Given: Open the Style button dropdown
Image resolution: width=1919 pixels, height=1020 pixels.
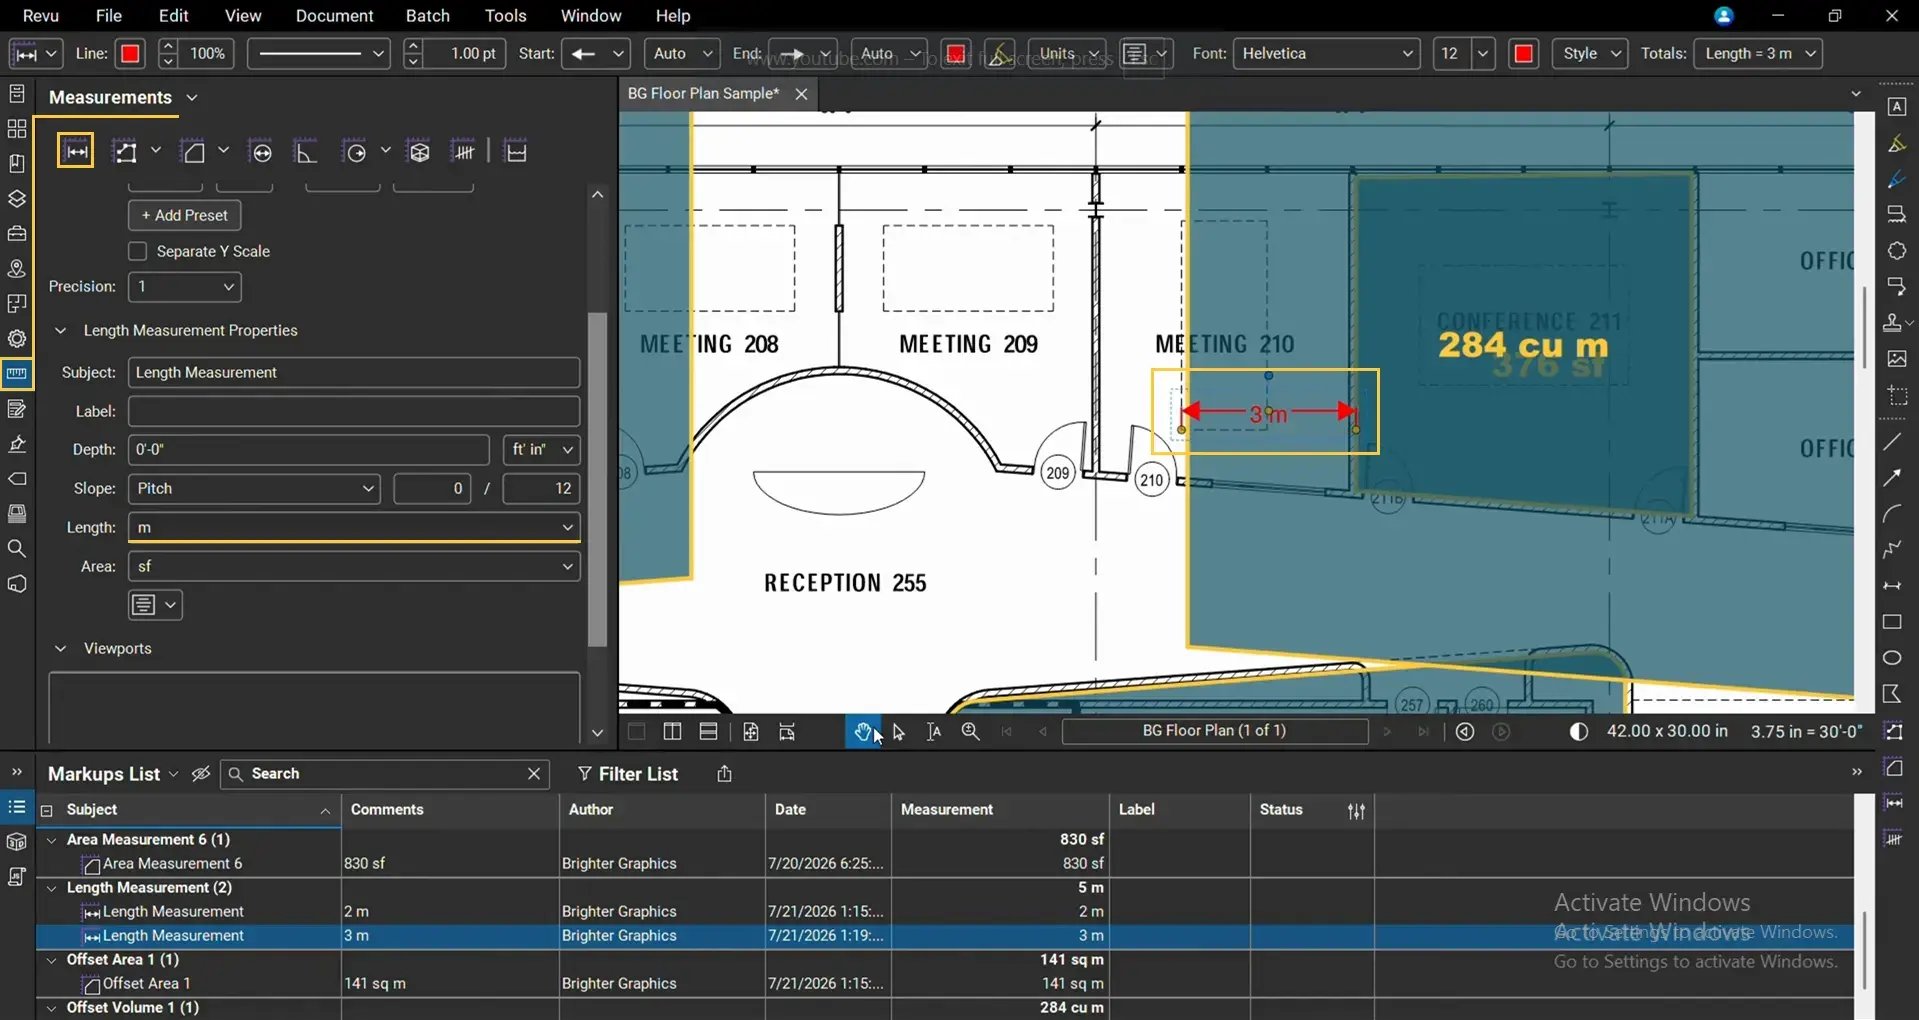Looking at the screenshot, I should coord(1590,54).
